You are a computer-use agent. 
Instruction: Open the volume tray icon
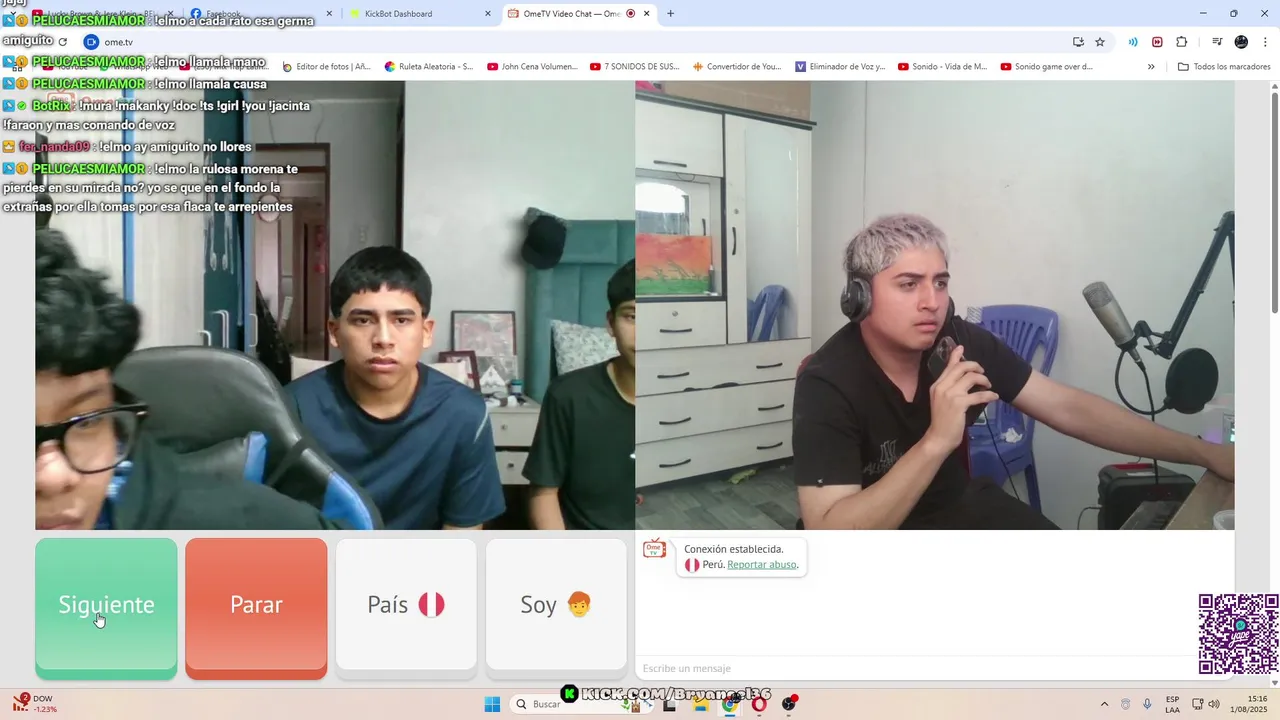click(x=1214, y=704)
